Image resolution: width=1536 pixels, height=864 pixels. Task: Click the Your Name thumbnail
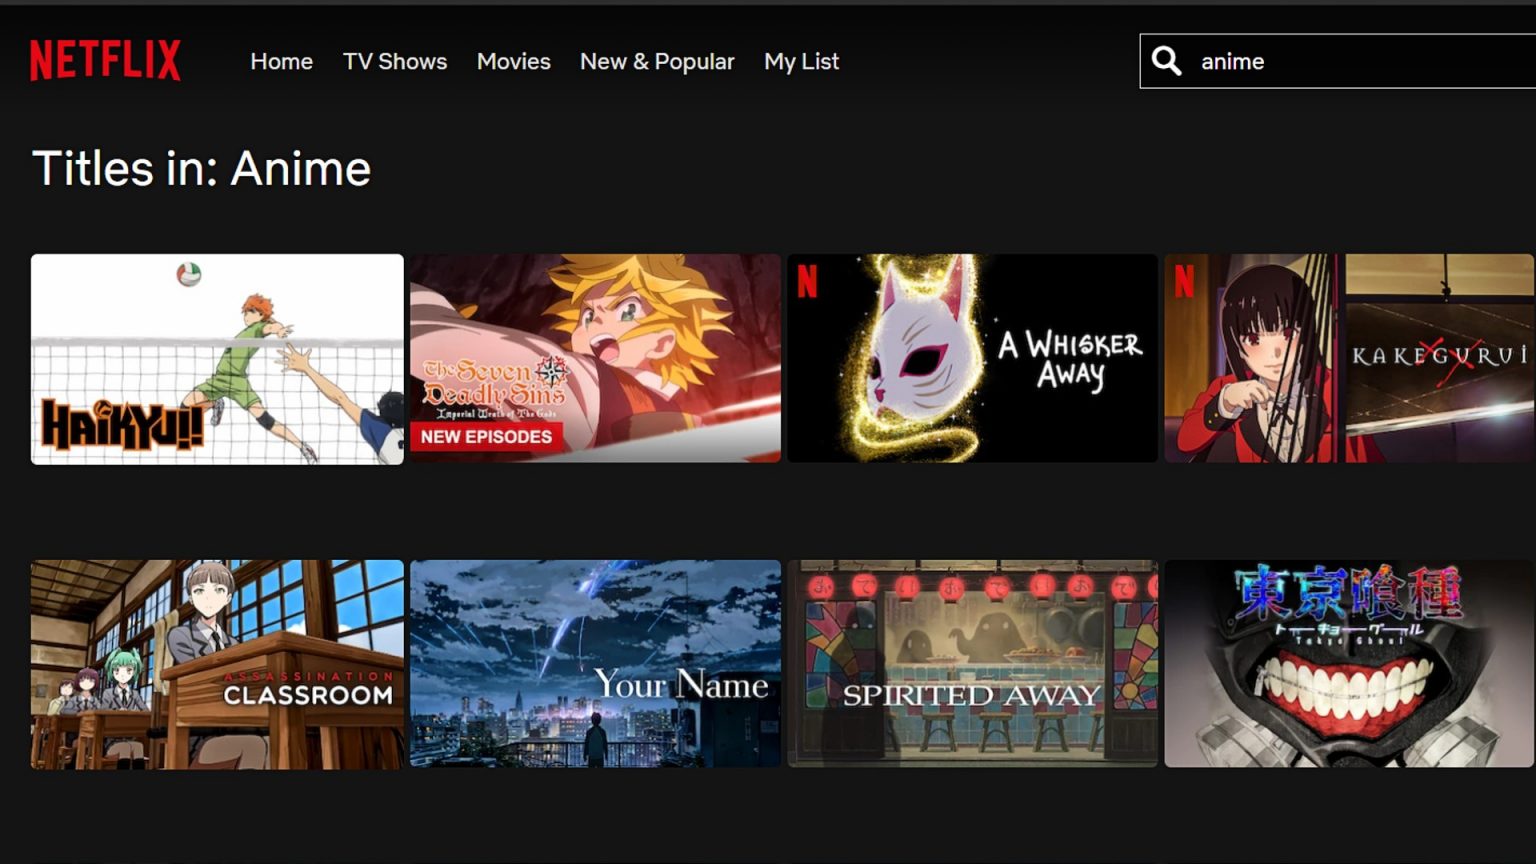pos(595,663)
